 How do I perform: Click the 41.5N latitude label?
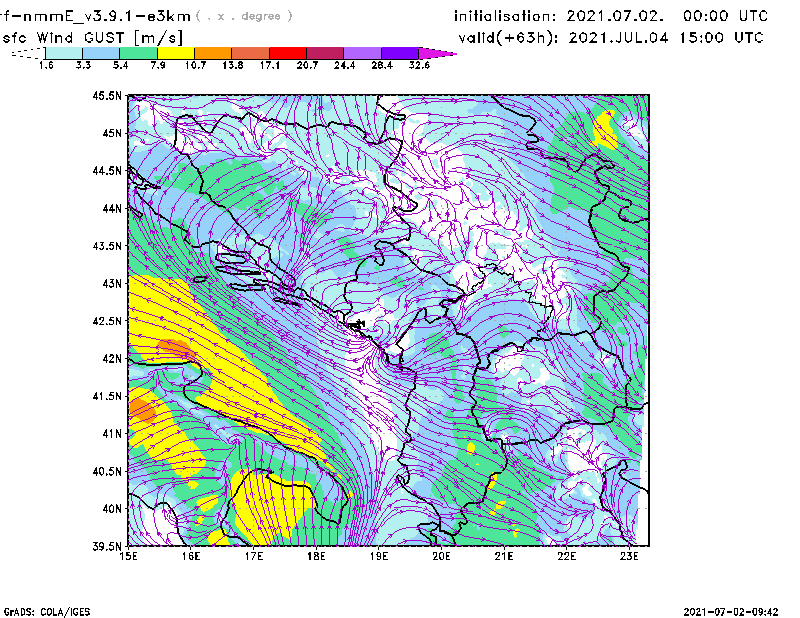(107, 396)
